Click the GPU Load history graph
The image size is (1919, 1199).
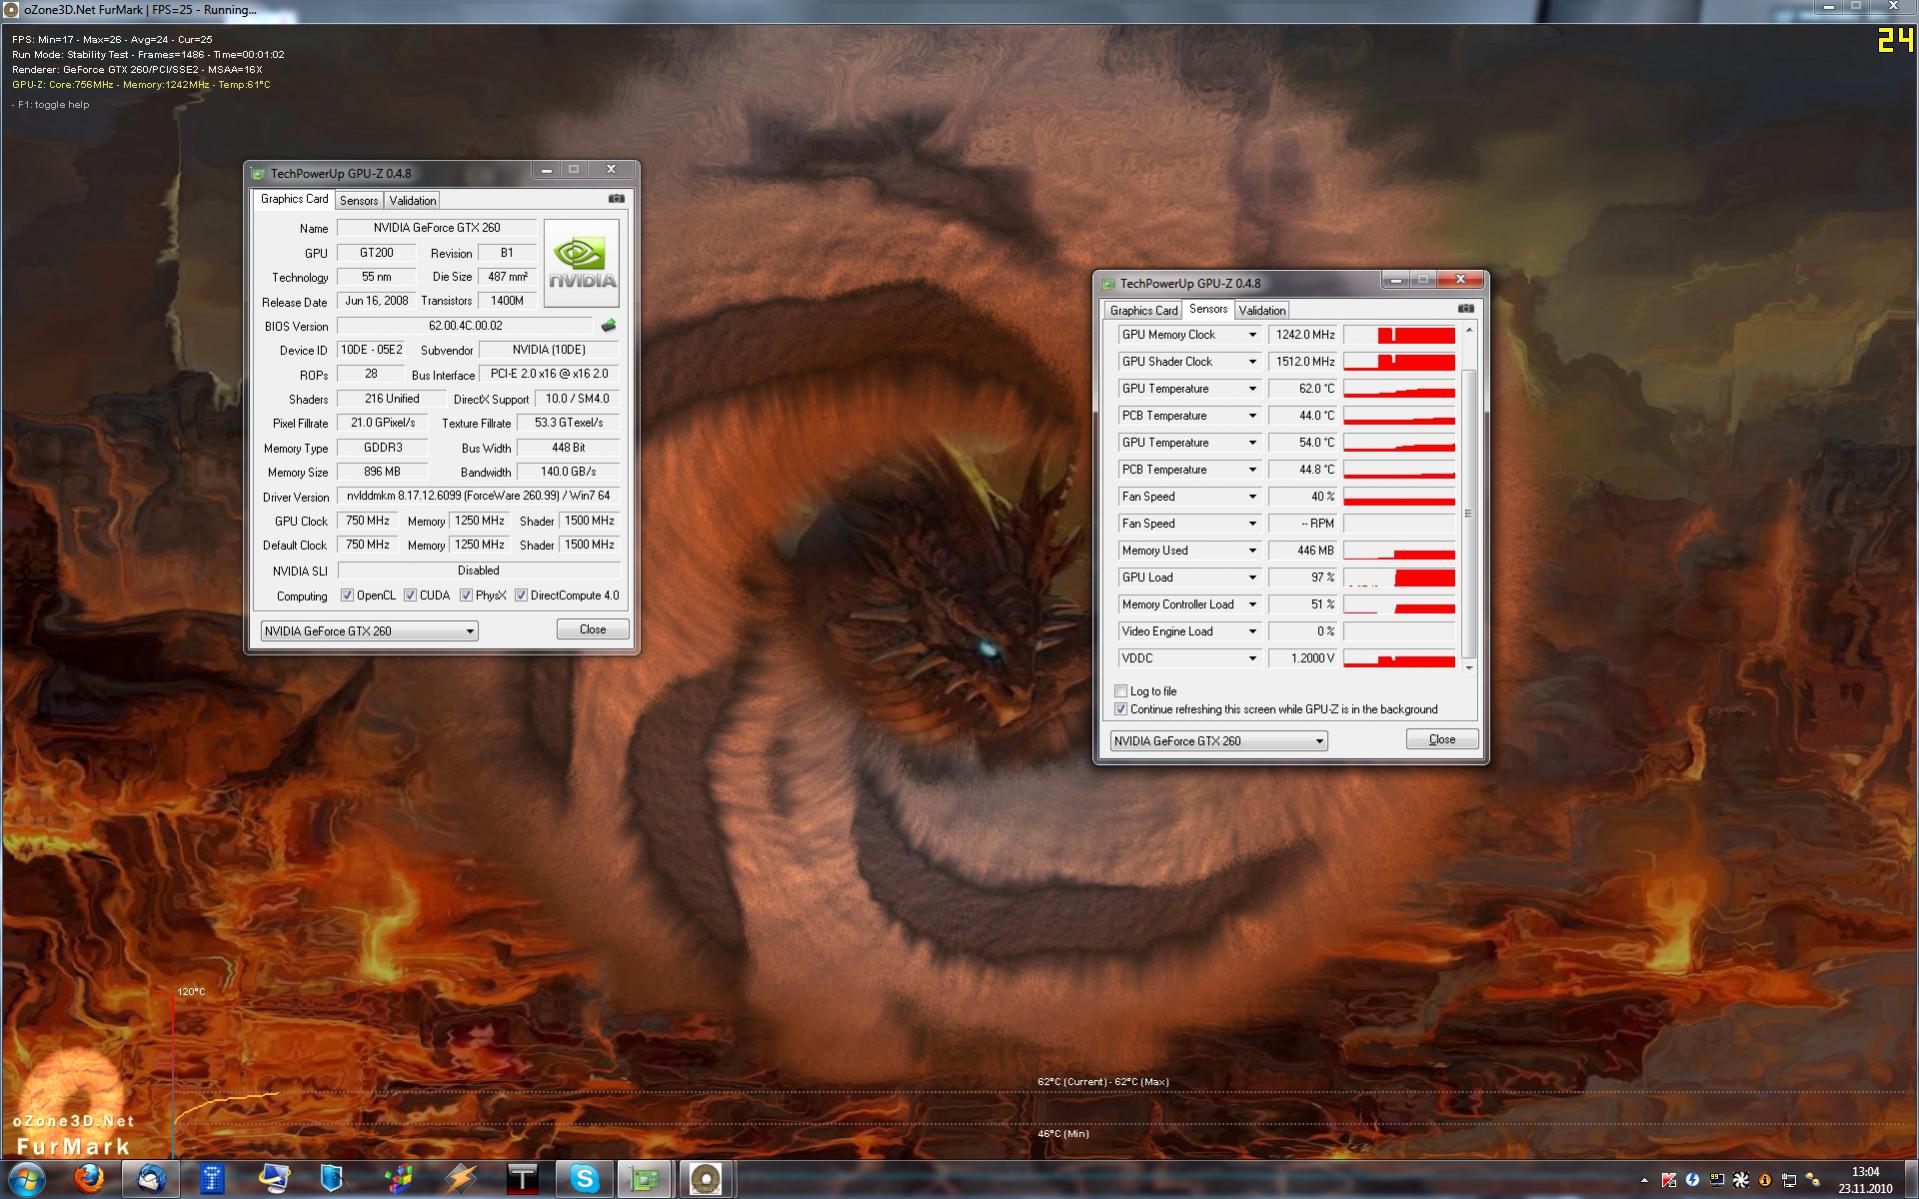[x=1399, y=578]
